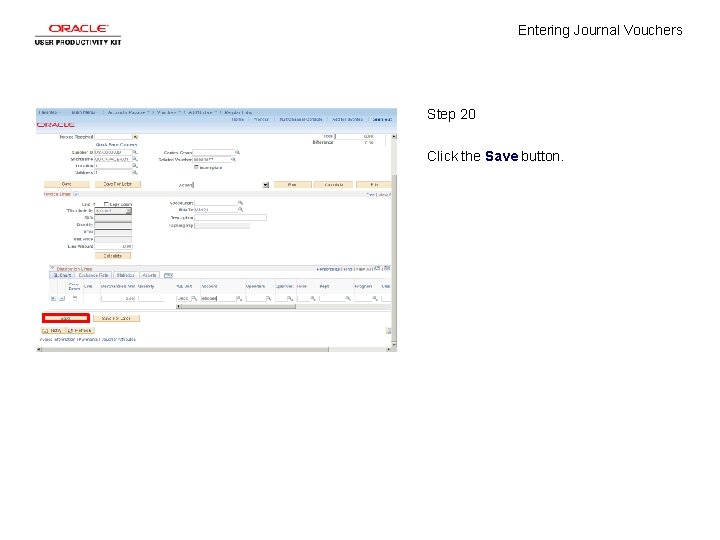Switch to the GL Chart tab
Screen dimensions: 720x540
(x=62, y=275)
